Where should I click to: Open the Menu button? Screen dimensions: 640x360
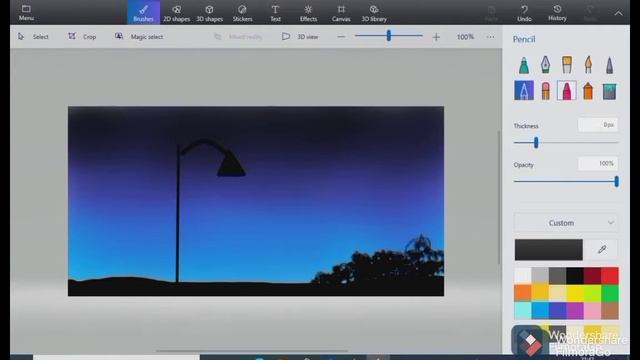click(x=26, y=13)
